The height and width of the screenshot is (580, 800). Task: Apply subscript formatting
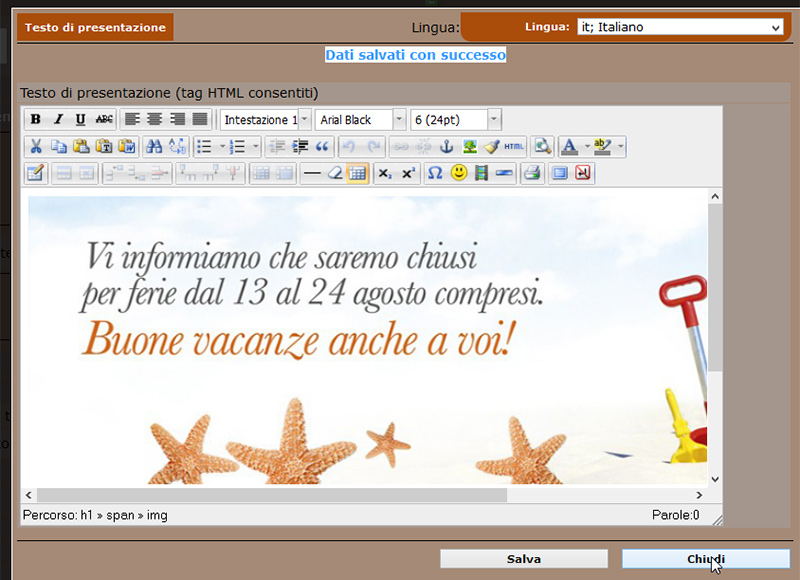(385, 173)
